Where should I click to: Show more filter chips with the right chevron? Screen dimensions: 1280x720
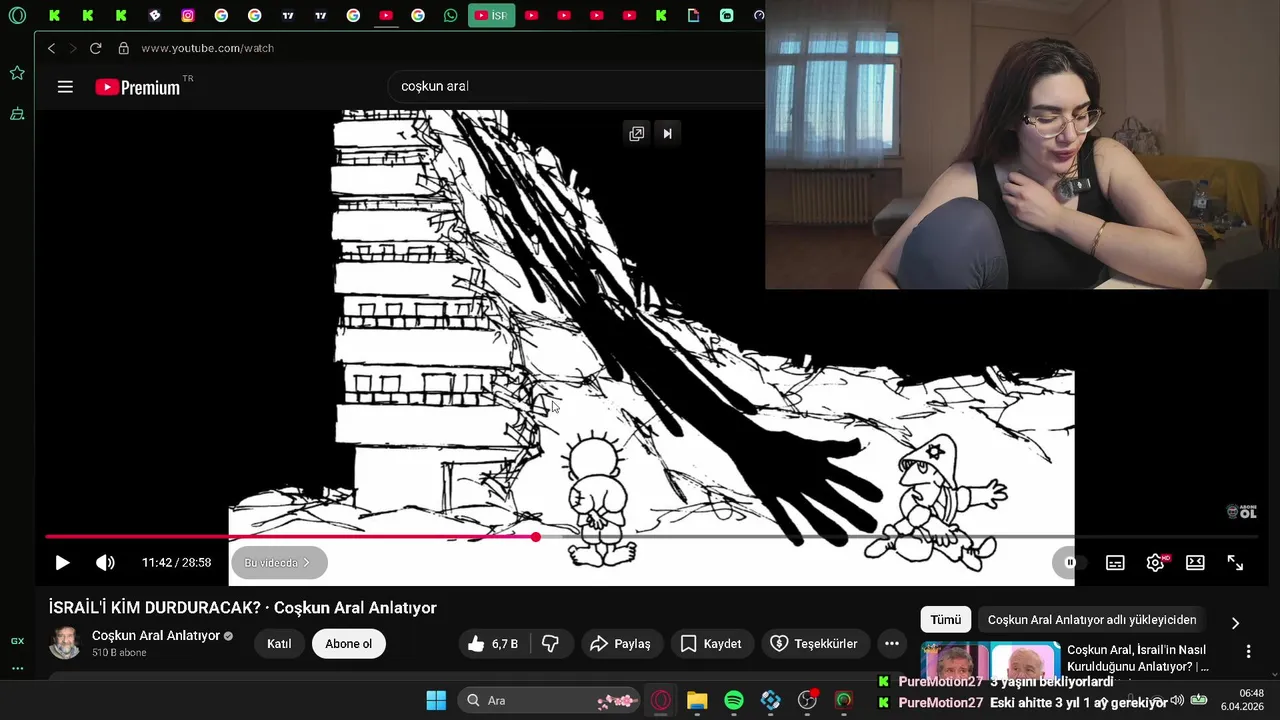pyautogui.click(x=1235, y=623)
